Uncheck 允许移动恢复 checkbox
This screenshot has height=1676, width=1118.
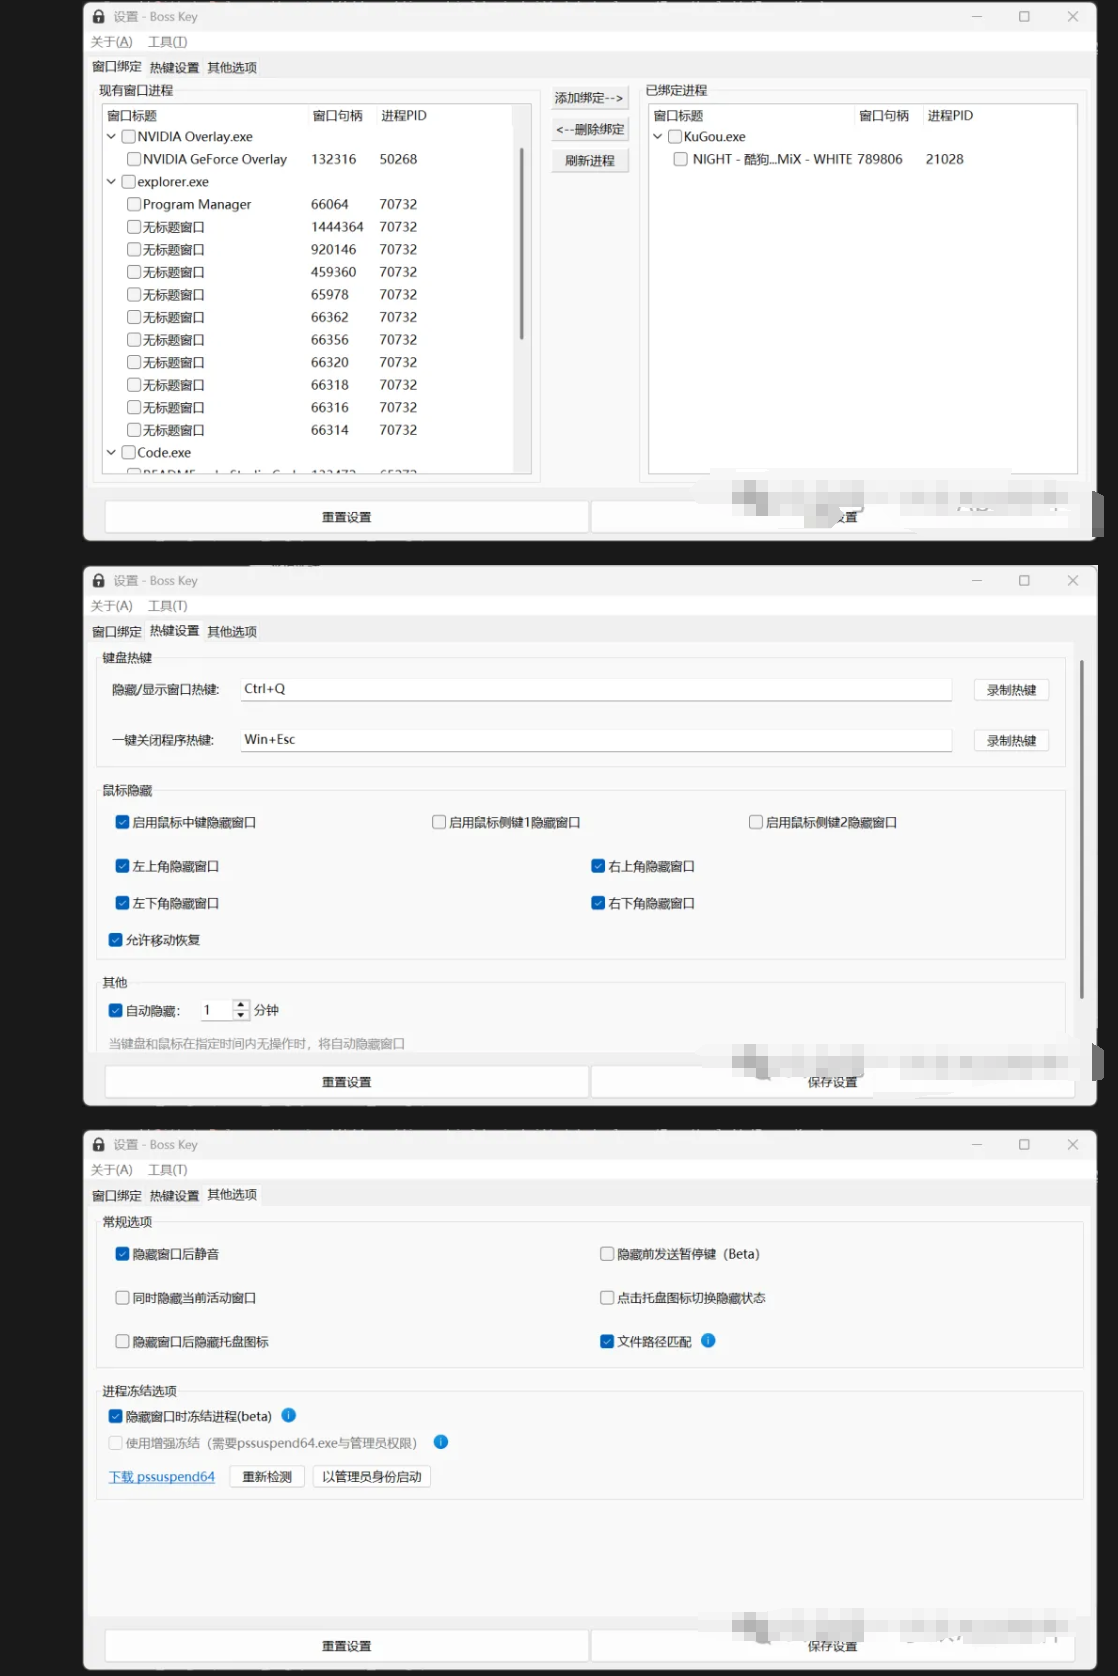[x=116, y=940]
